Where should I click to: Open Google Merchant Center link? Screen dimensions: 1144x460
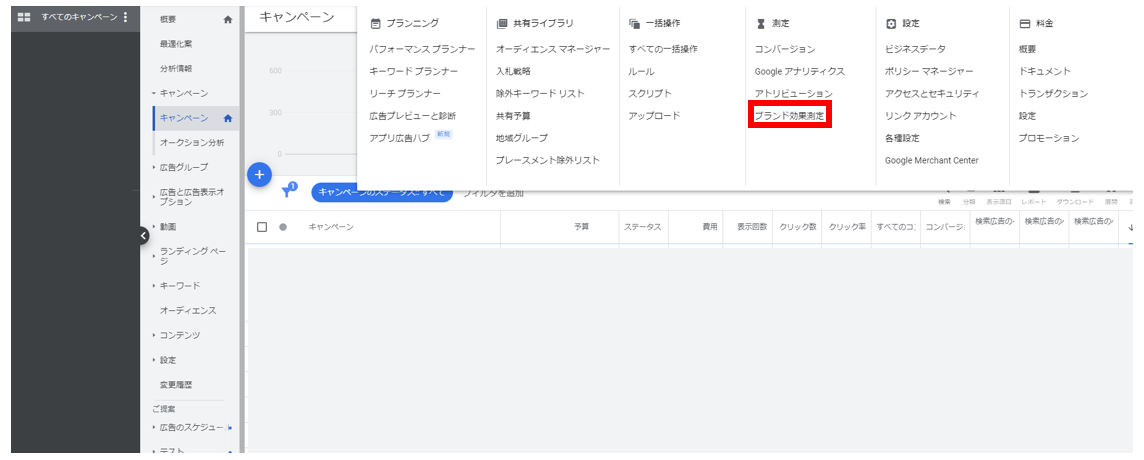tap(932, 160)
